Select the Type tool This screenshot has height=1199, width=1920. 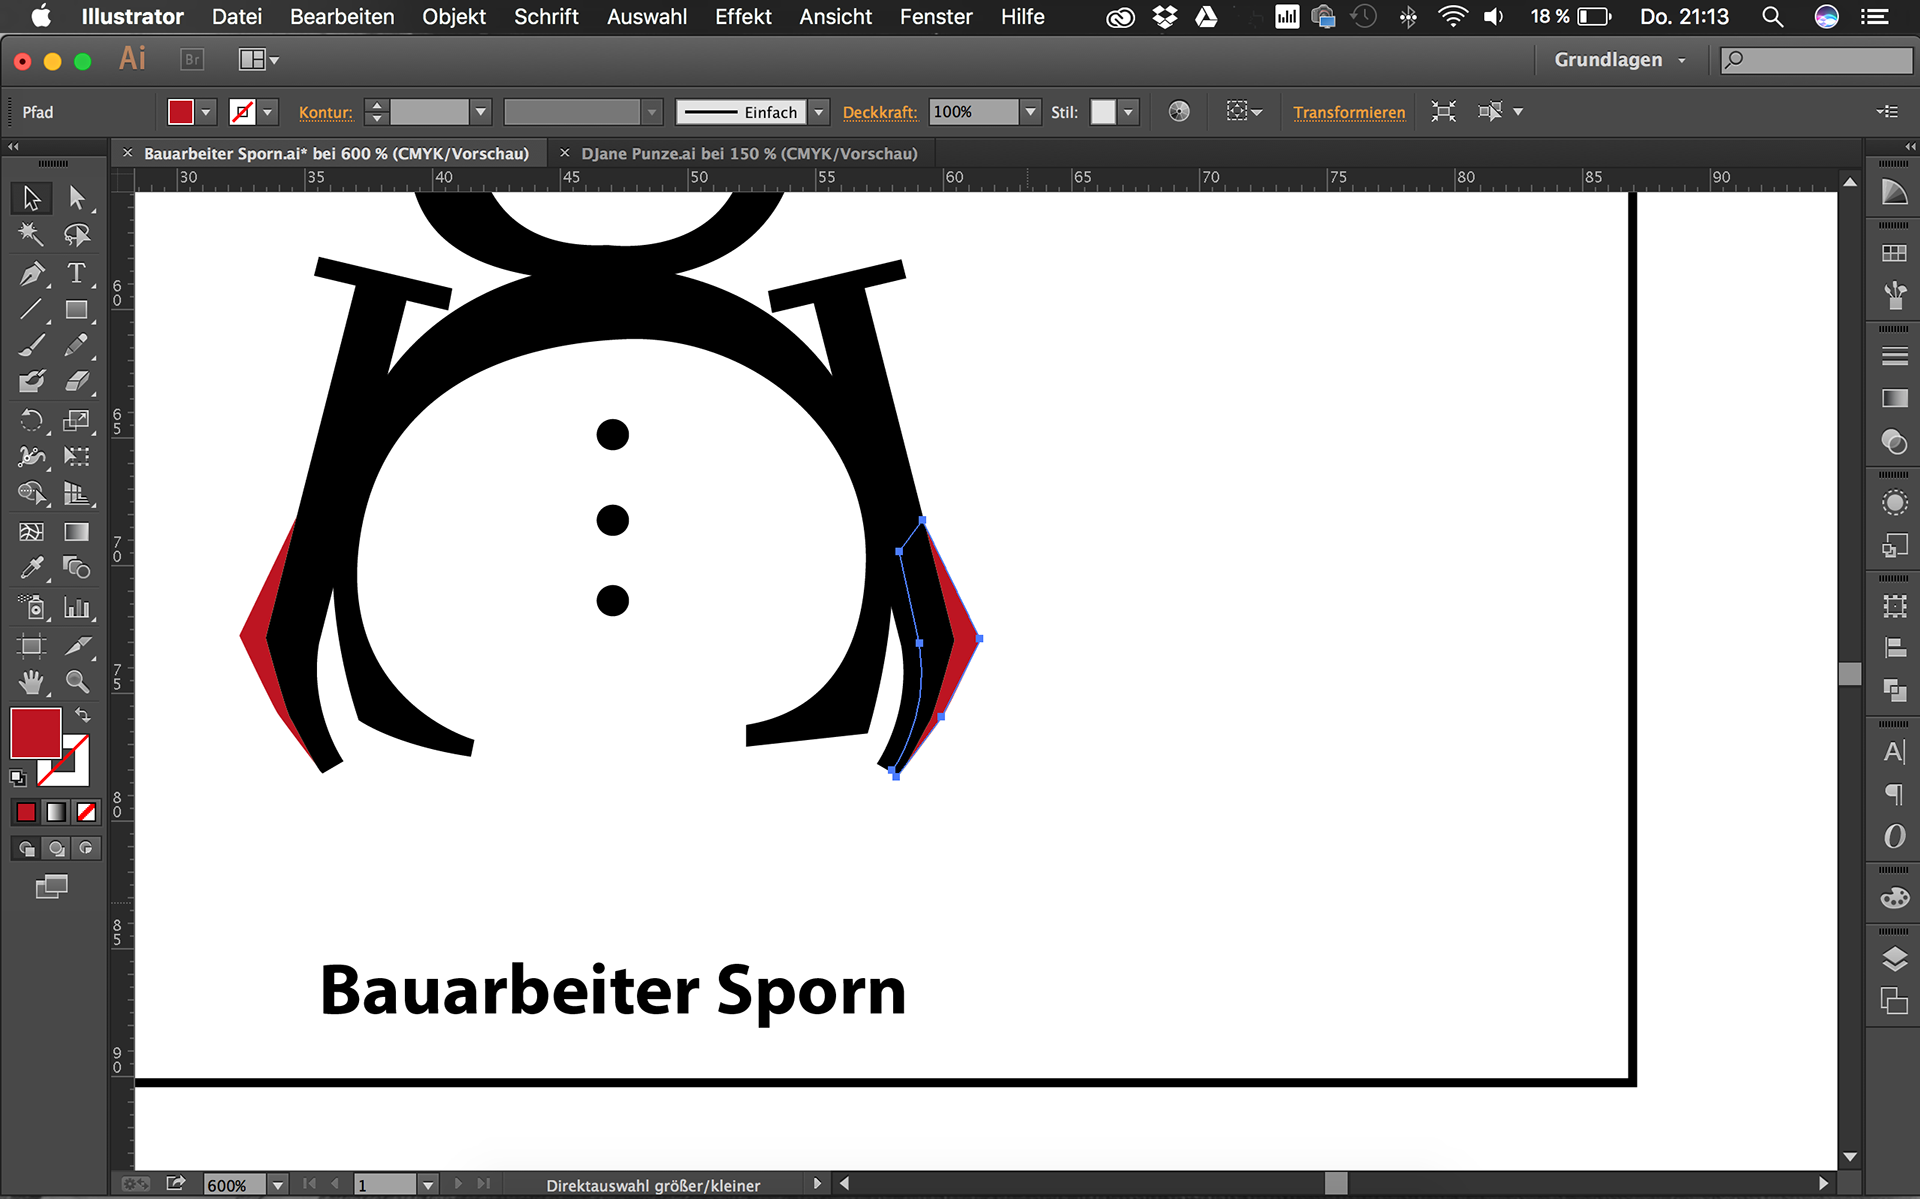pyautogui.click(x=77, y=272)
